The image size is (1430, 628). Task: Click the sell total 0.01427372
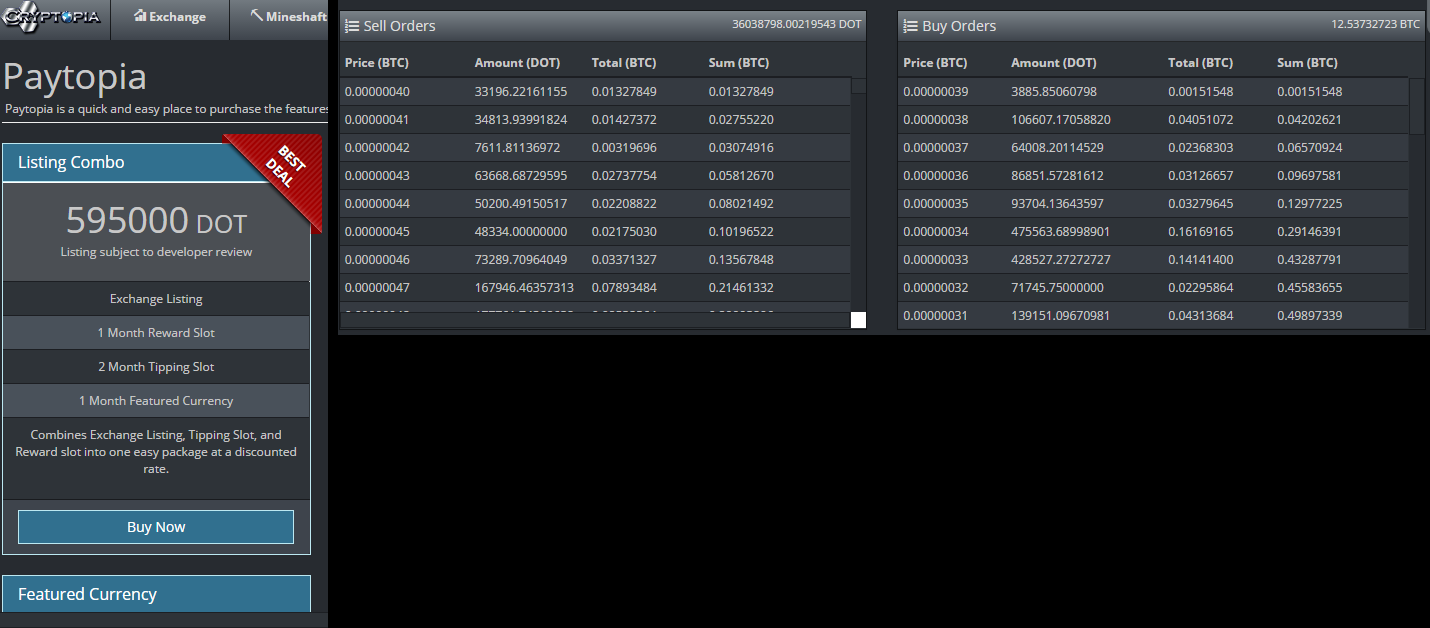tap(624, 120)
